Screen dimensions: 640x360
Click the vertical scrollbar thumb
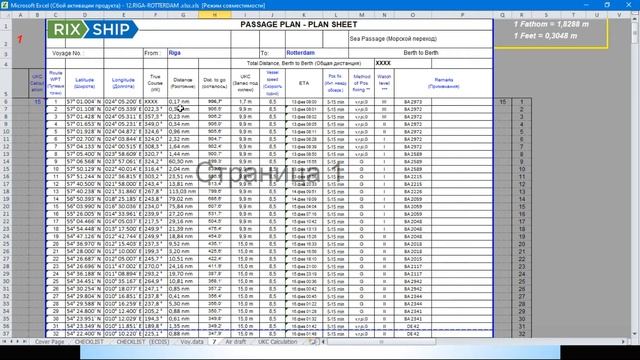[635, 33]
